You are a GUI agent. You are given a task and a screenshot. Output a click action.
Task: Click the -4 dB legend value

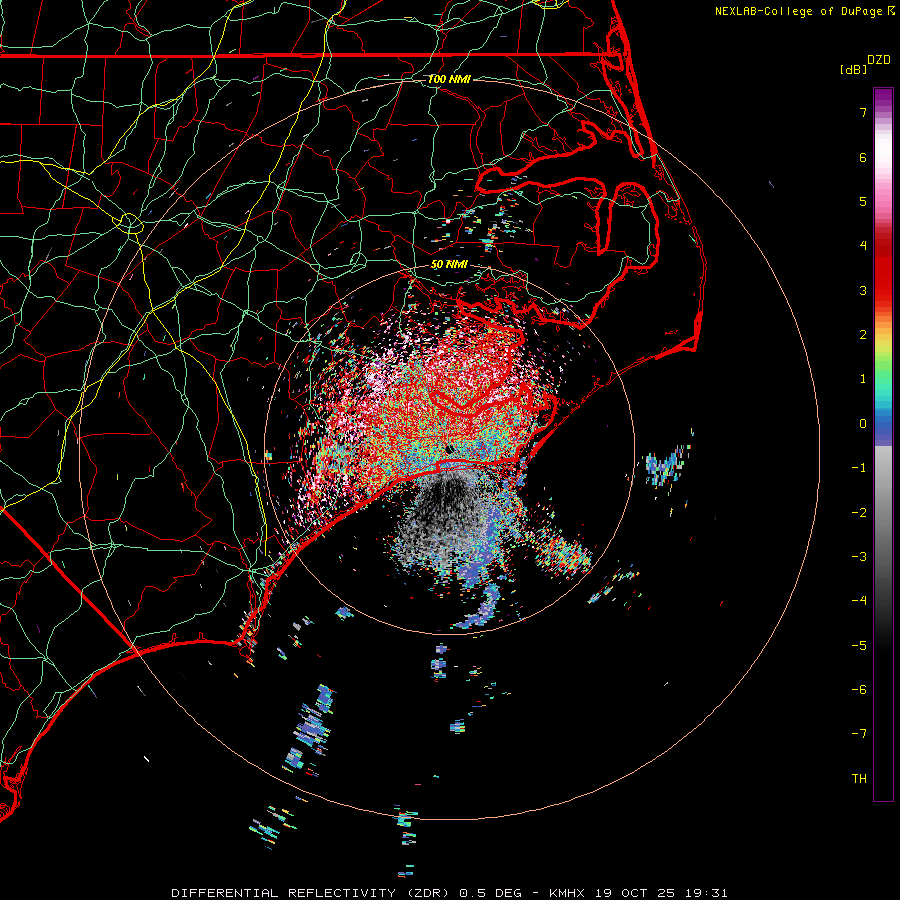(x=859, y=601)
